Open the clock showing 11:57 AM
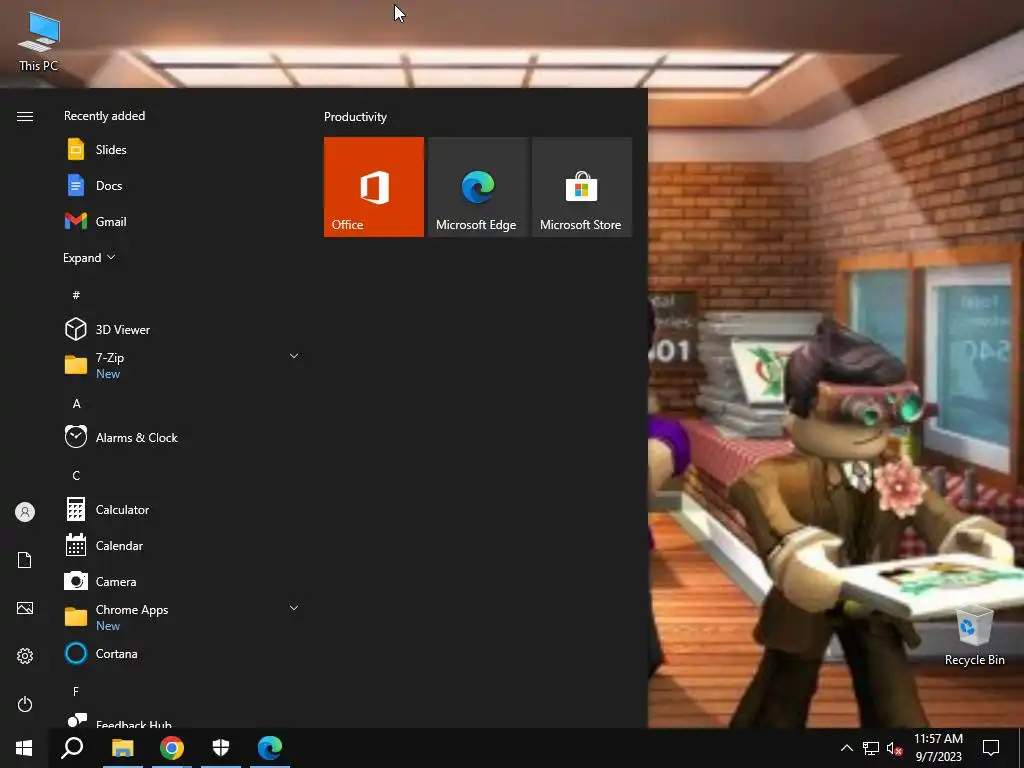Screen dimensions: 1024x768 pyautogui.click(x=938, y=748)
